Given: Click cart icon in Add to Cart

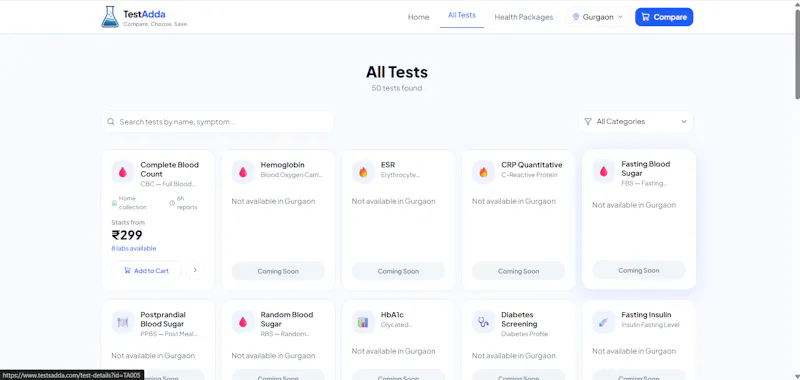Looking at the screenshot, I should pos(128,271).
